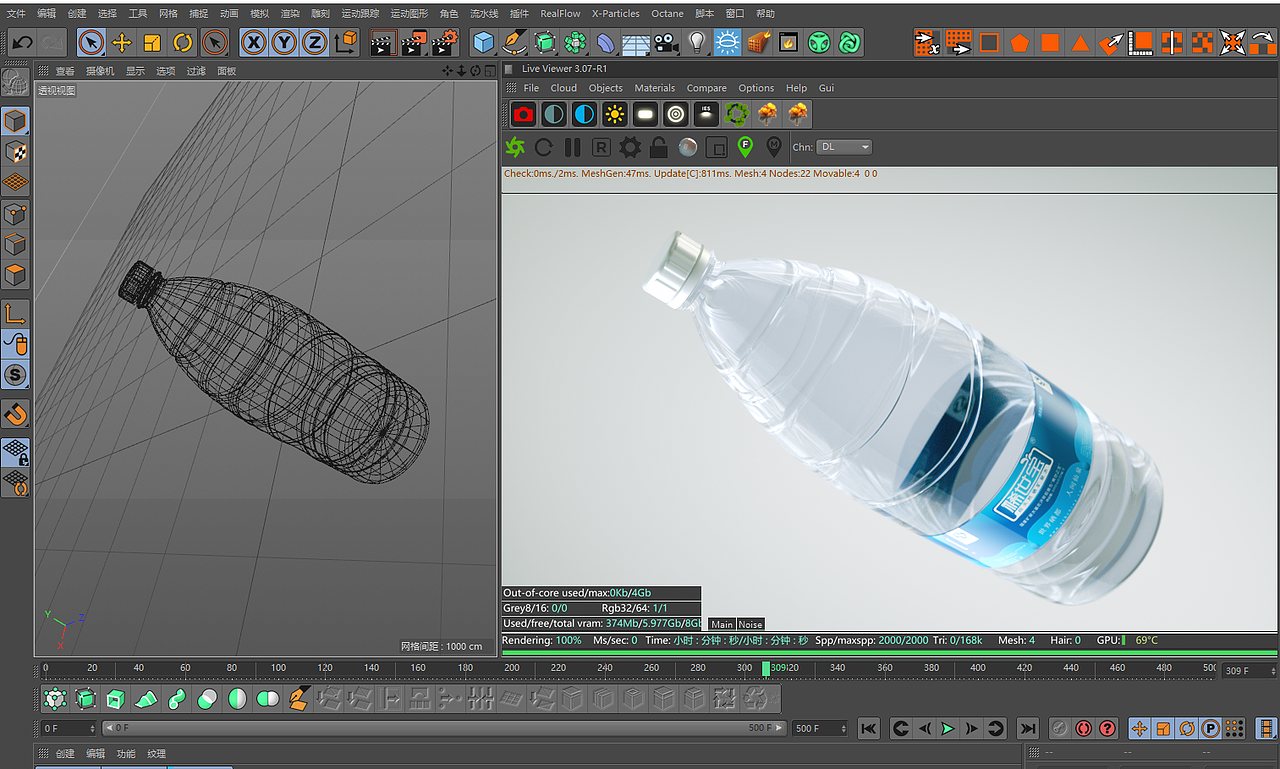1280x769 pixels.
Task: Open Live Viewer File menu
Action: click(531, 88)
